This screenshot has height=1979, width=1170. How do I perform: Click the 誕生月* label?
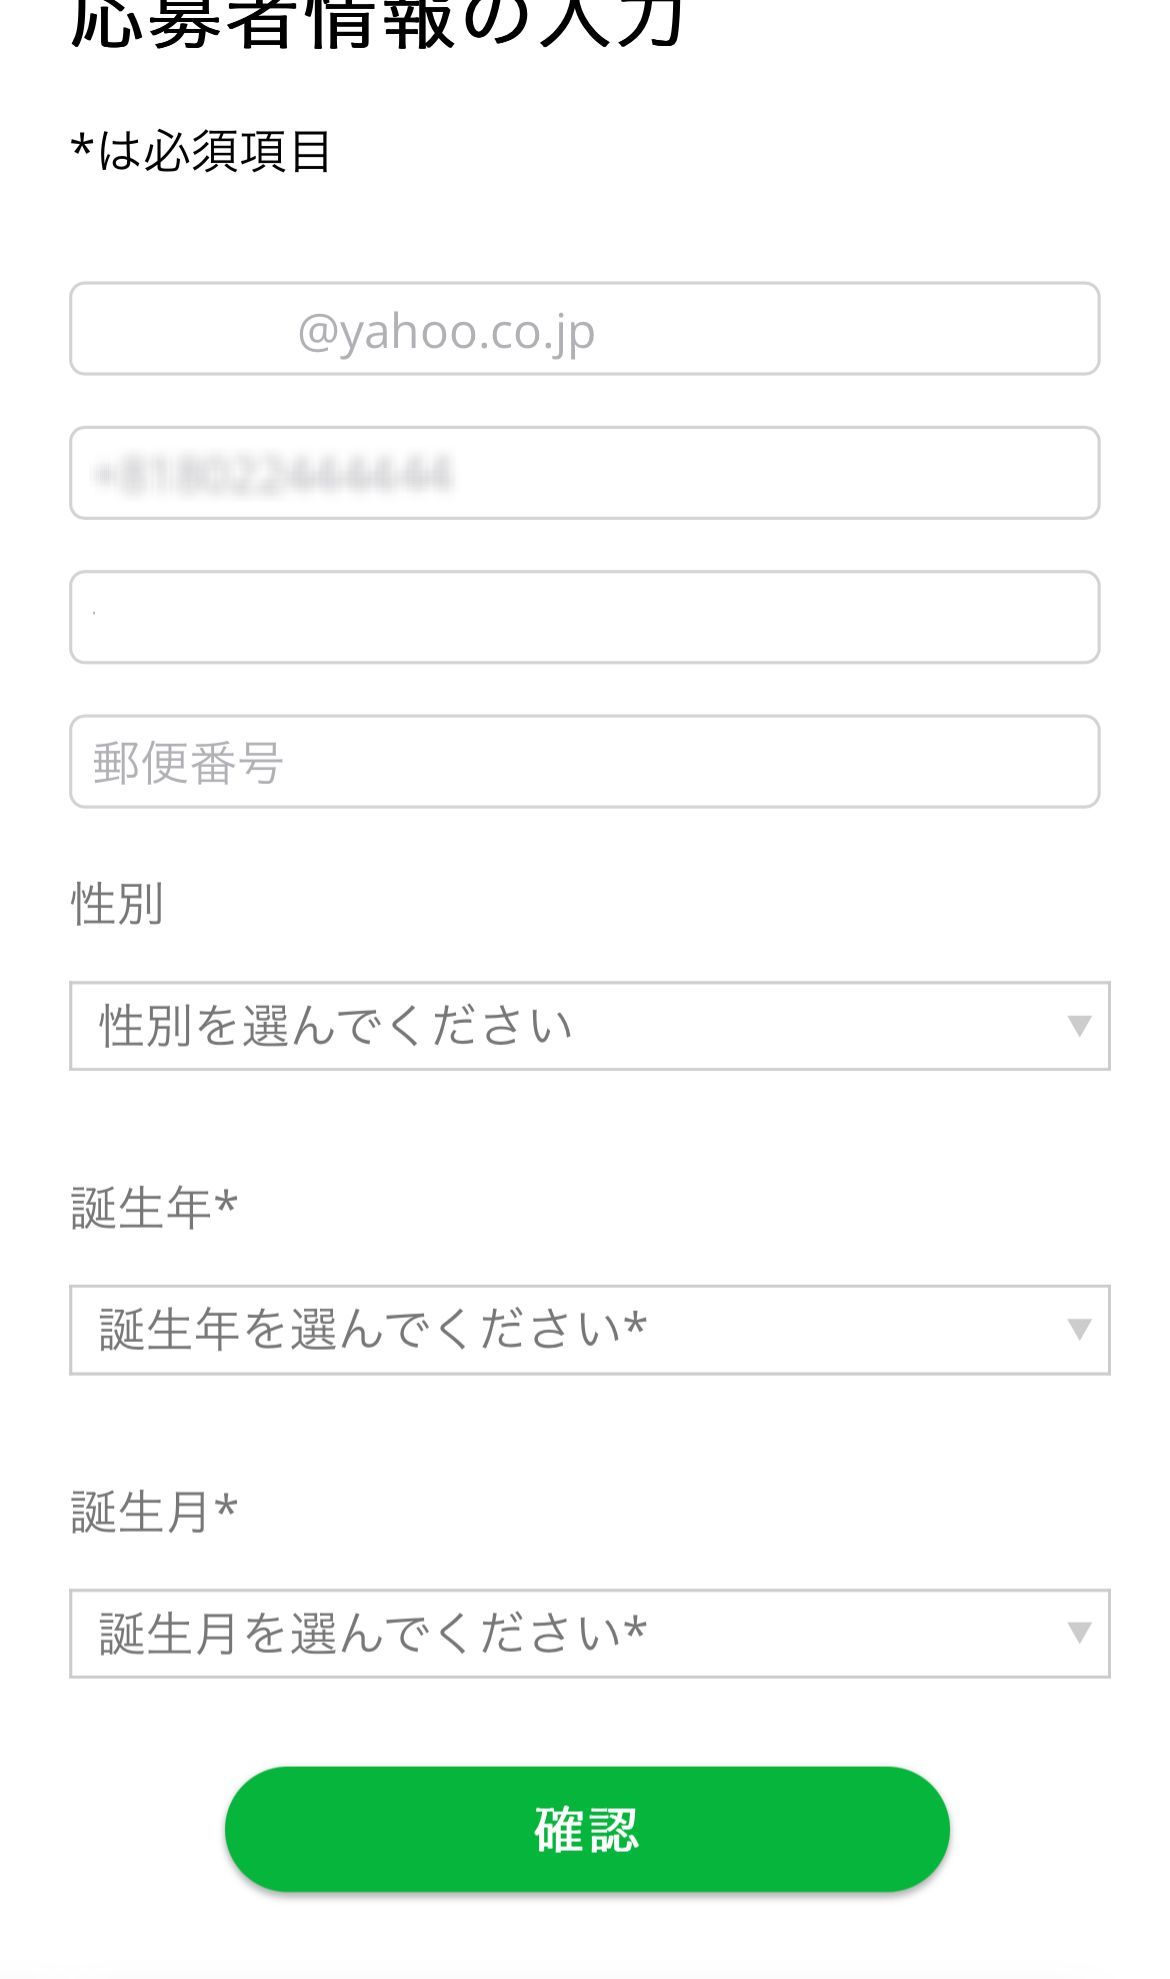(x=154, y=1512)
